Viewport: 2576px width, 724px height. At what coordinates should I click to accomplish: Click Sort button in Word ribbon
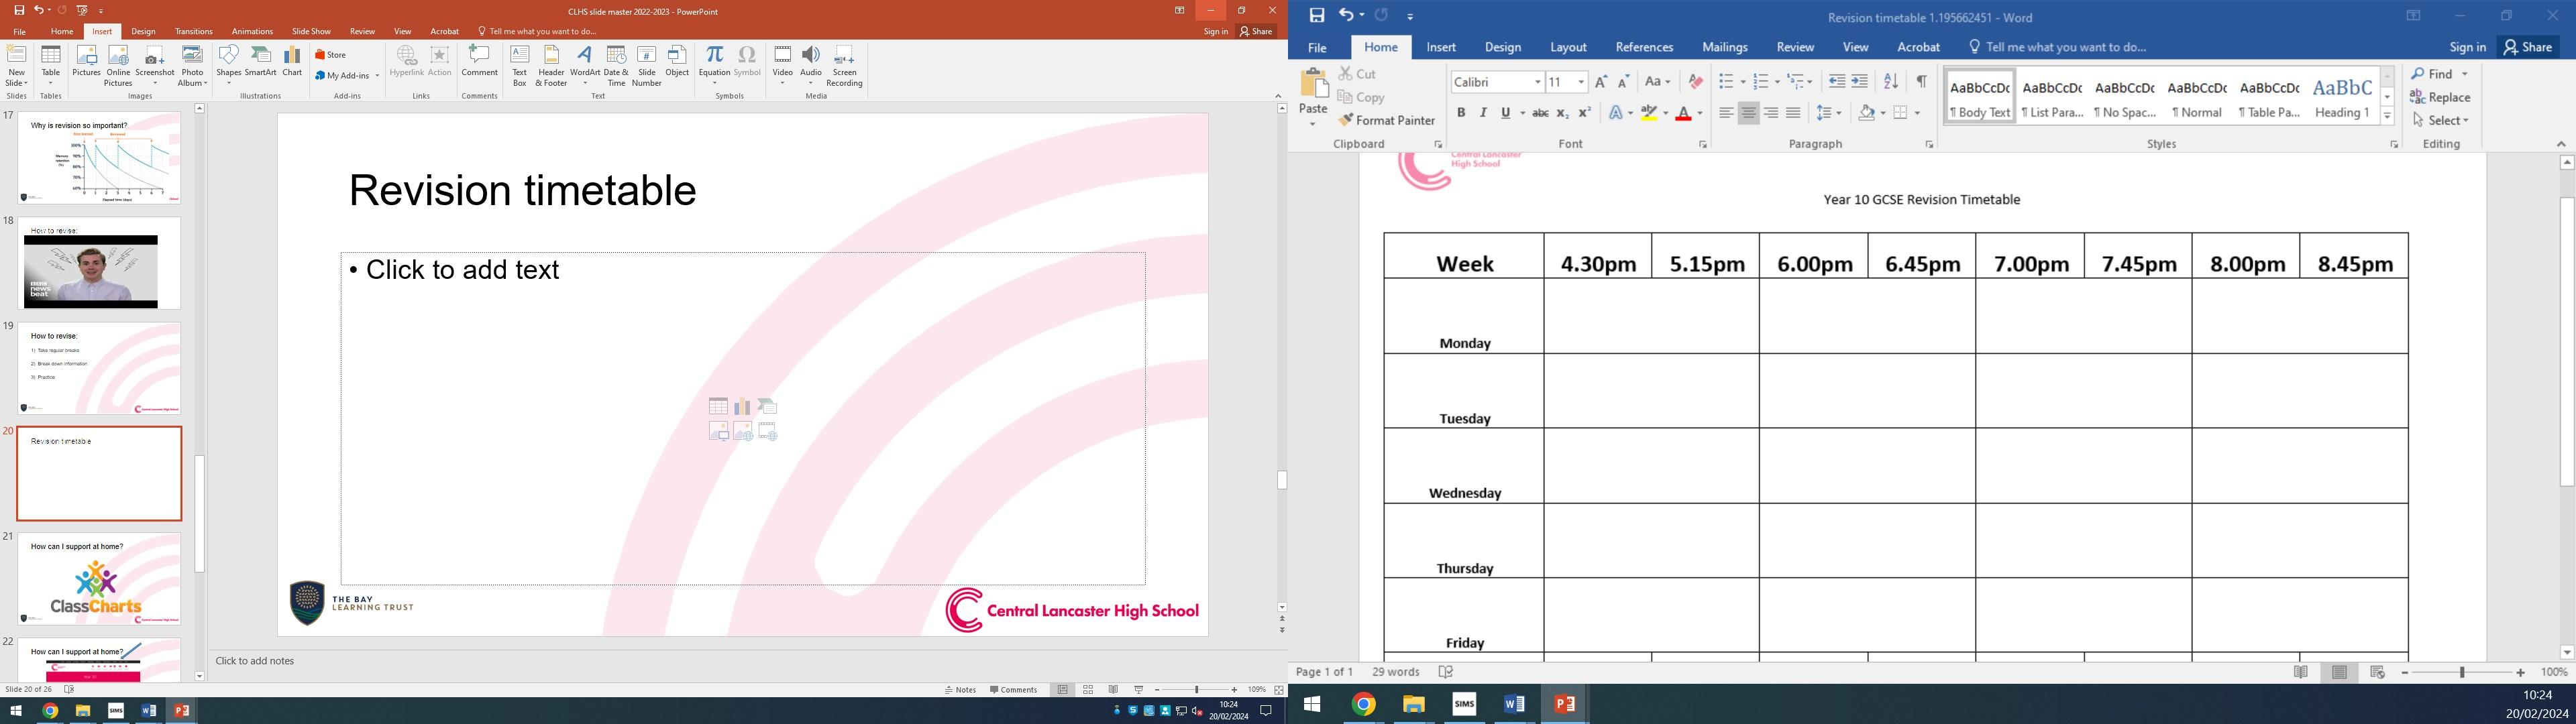click(x=1890, y=82)
